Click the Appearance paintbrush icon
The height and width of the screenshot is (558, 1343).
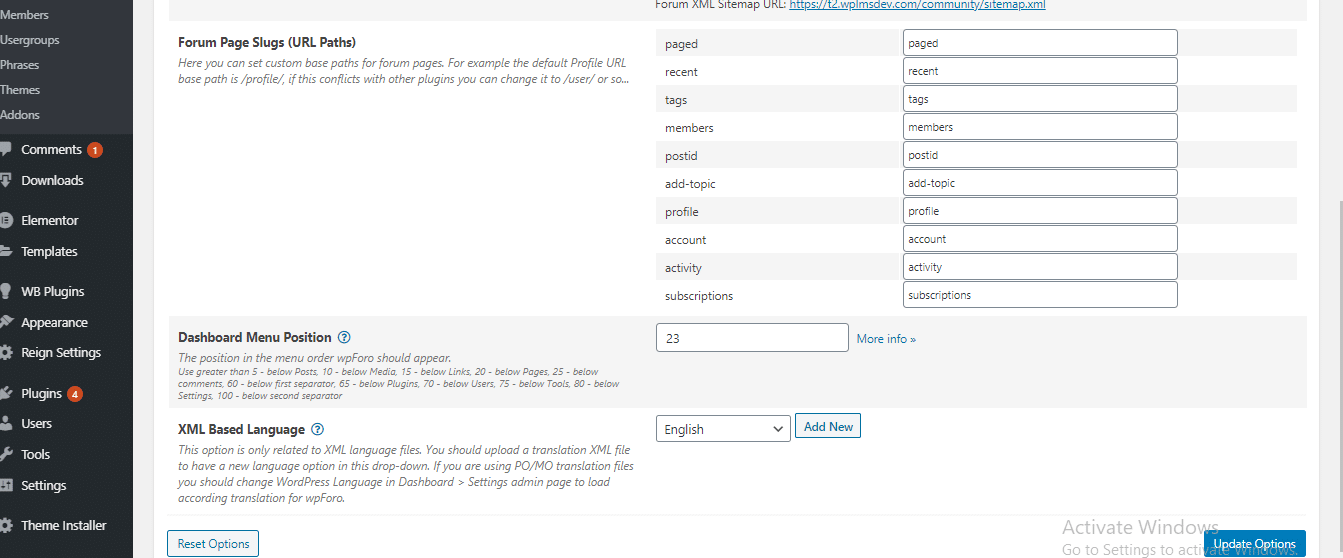click(x=6, y=322)
